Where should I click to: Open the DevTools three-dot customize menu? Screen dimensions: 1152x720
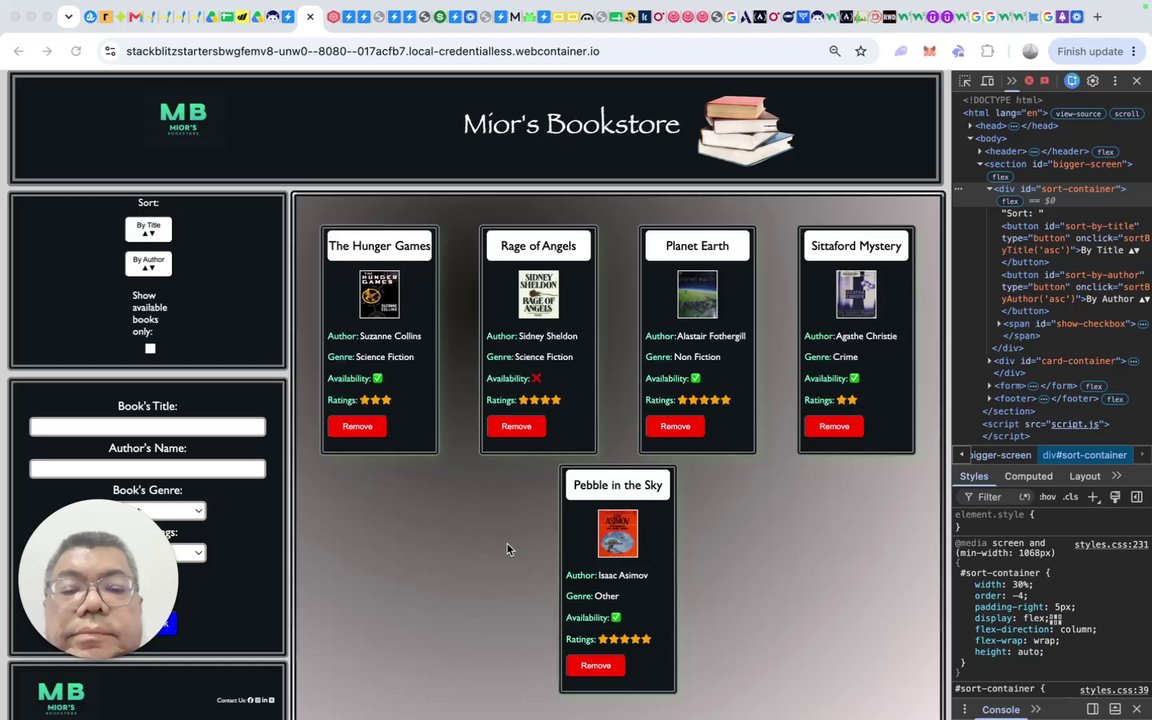[x=1115, y=81]
